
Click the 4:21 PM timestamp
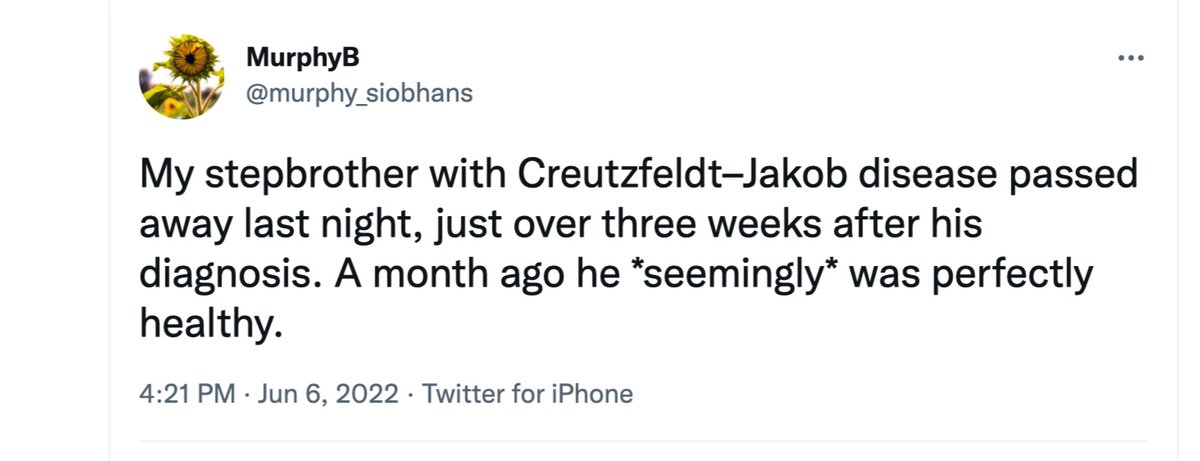tap(187, 393)
